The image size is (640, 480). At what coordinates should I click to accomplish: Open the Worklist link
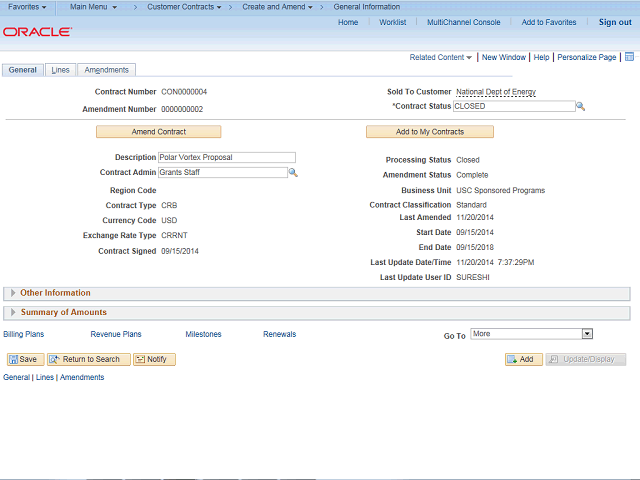pyautogui.click(x=393, y=22)
